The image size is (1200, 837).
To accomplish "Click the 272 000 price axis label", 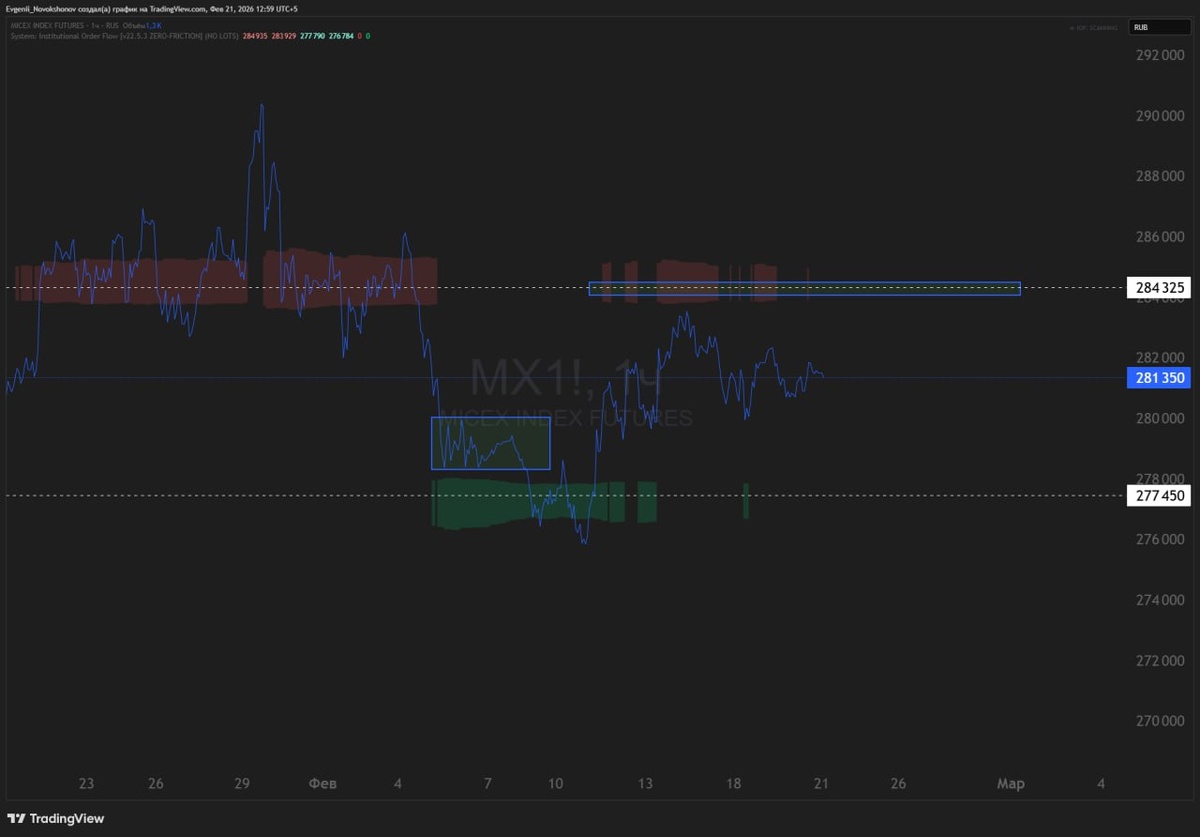I will pos(1158,660).
